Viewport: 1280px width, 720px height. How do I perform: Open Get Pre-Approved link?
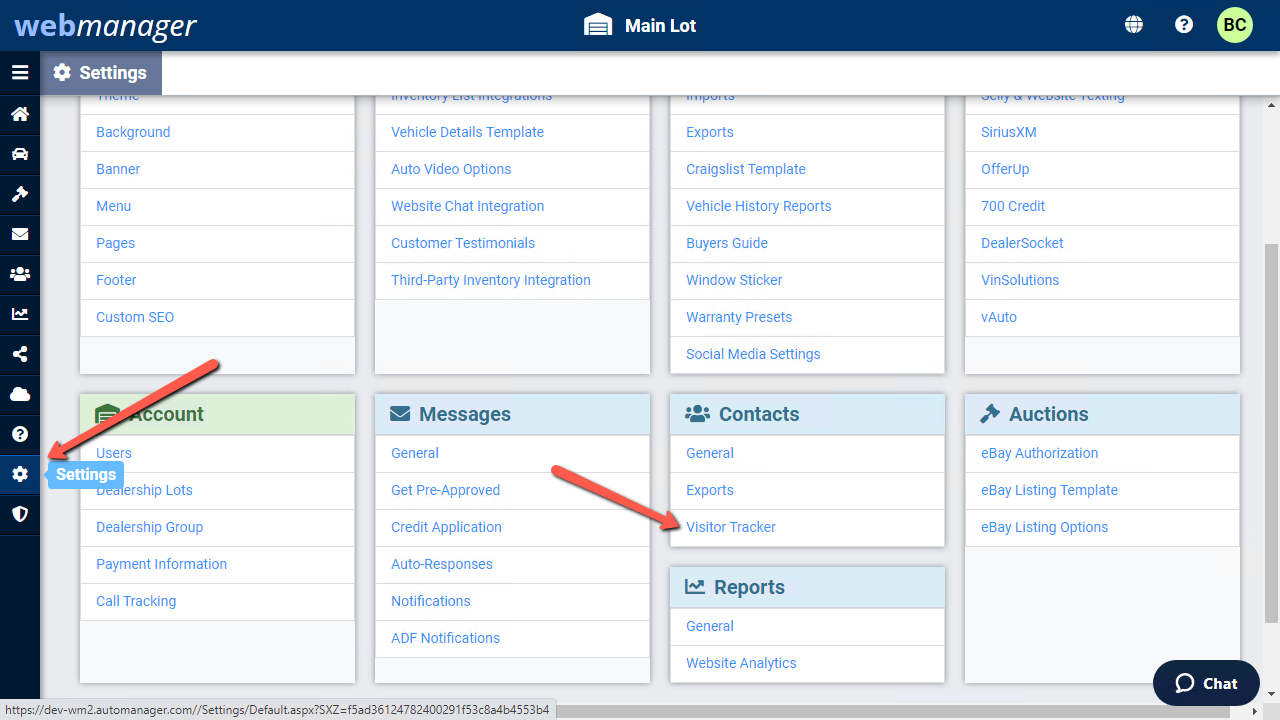coord(446,490)
